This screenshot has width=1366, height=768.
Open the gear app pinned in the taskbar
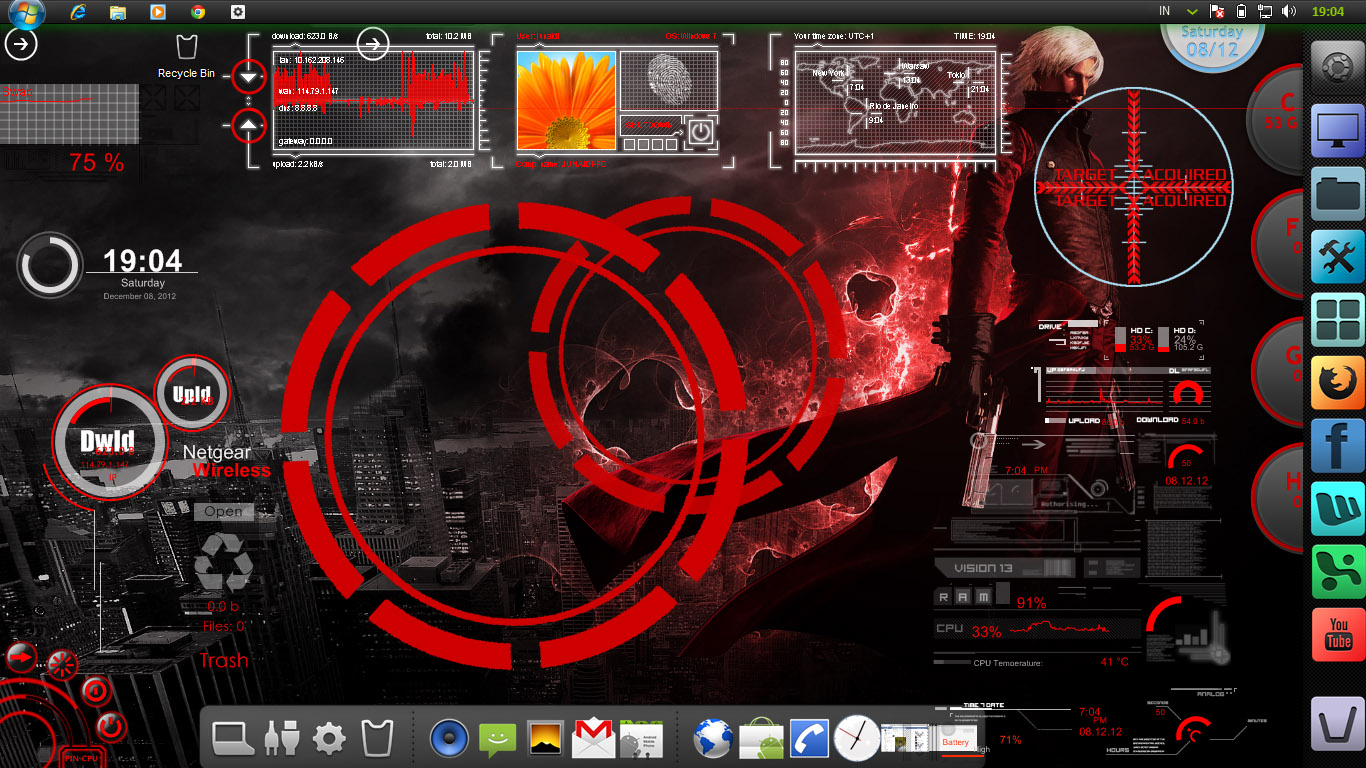(x=237, y=12)
